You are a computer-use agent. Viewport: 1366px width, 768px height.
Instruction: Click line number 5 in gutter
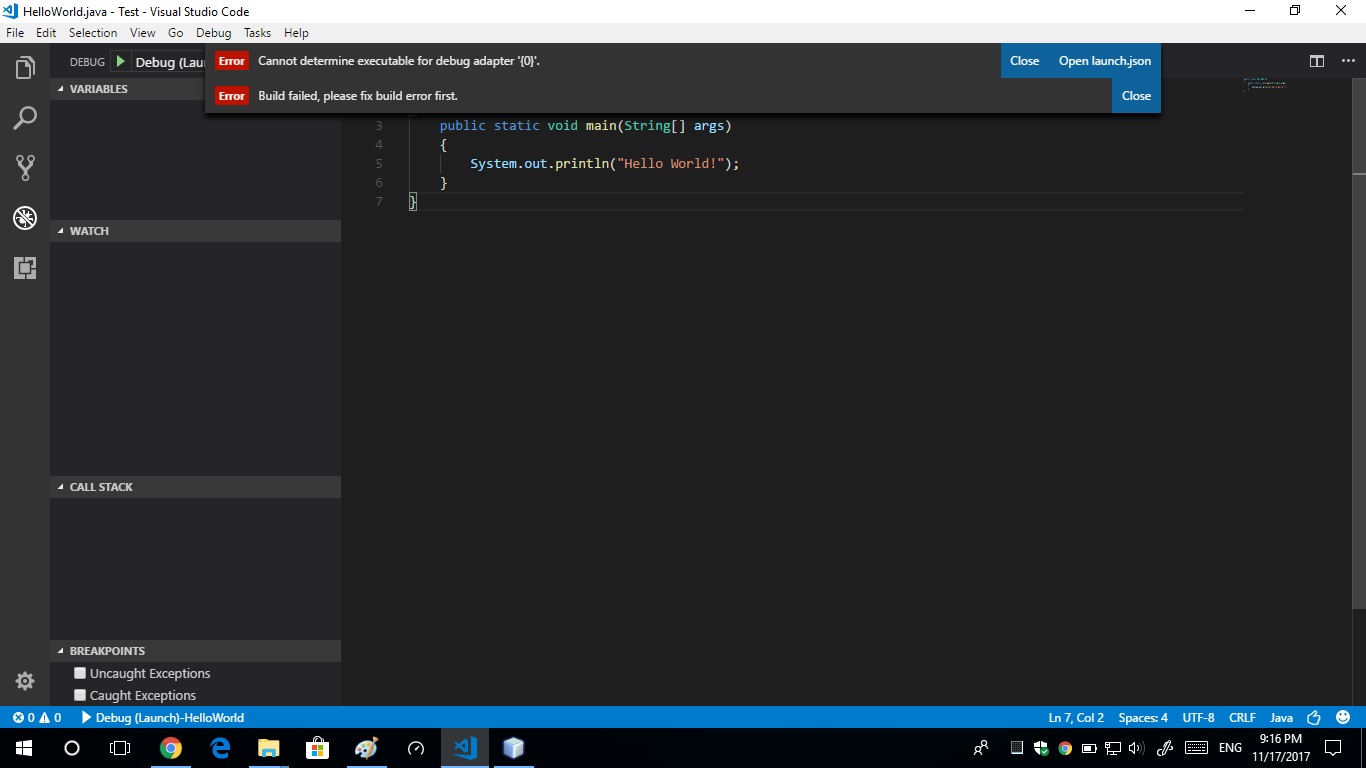coord(379,164)
